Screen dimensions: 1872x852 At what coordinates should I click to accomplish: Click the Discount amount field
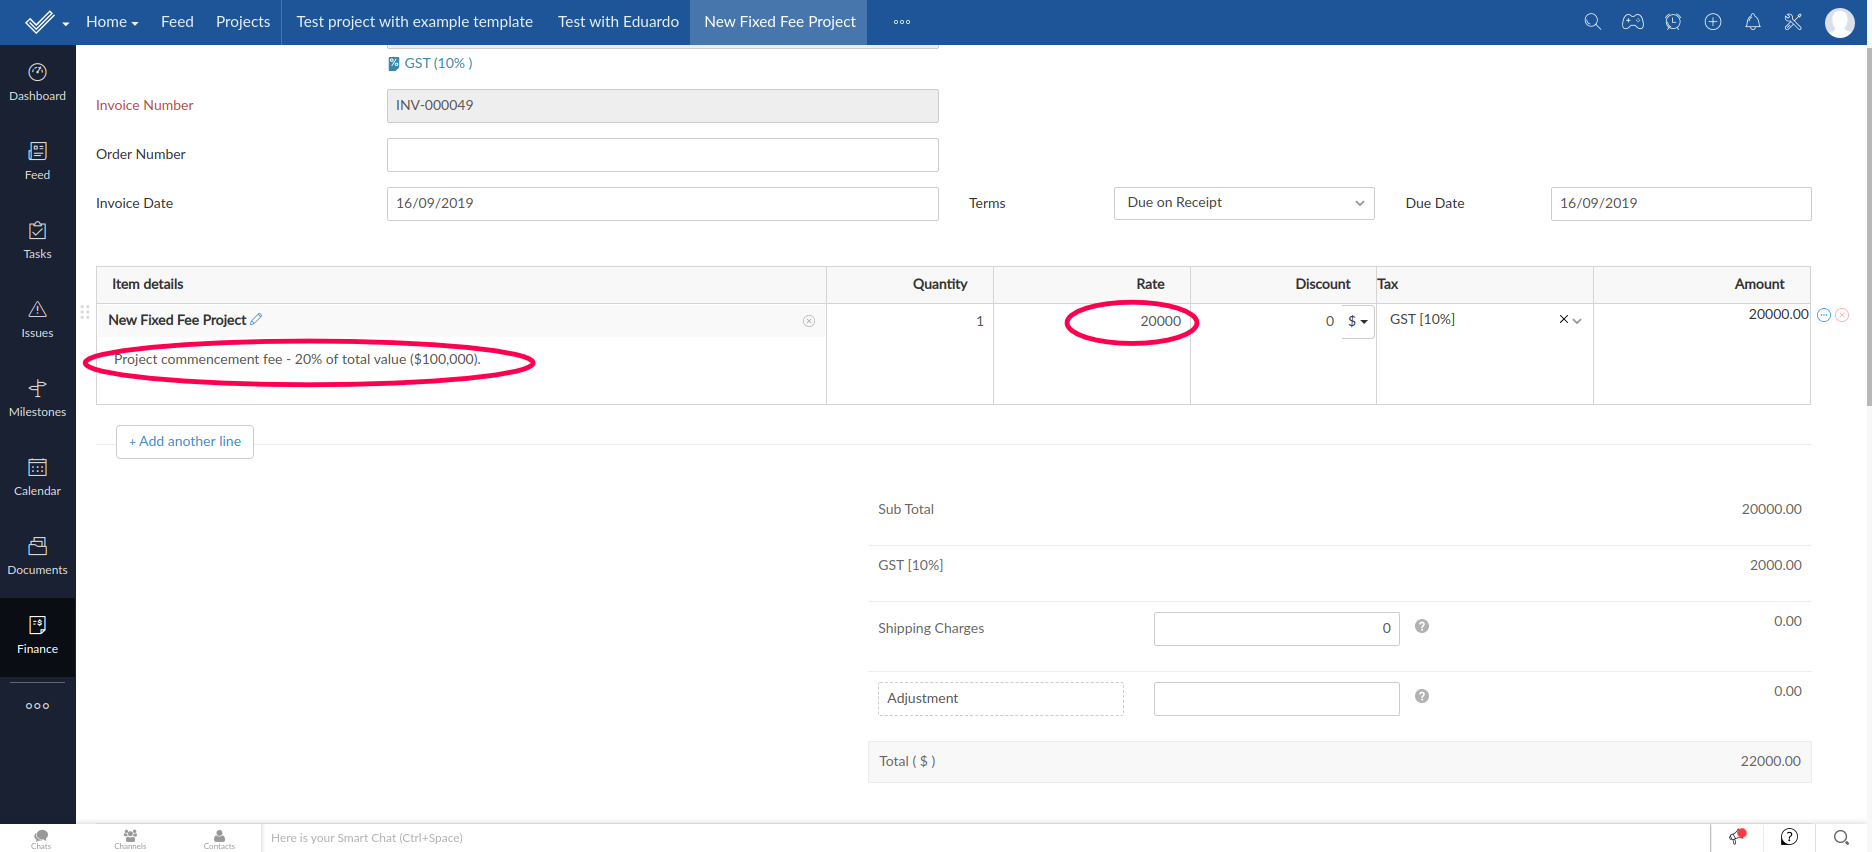click(1267, 321)
